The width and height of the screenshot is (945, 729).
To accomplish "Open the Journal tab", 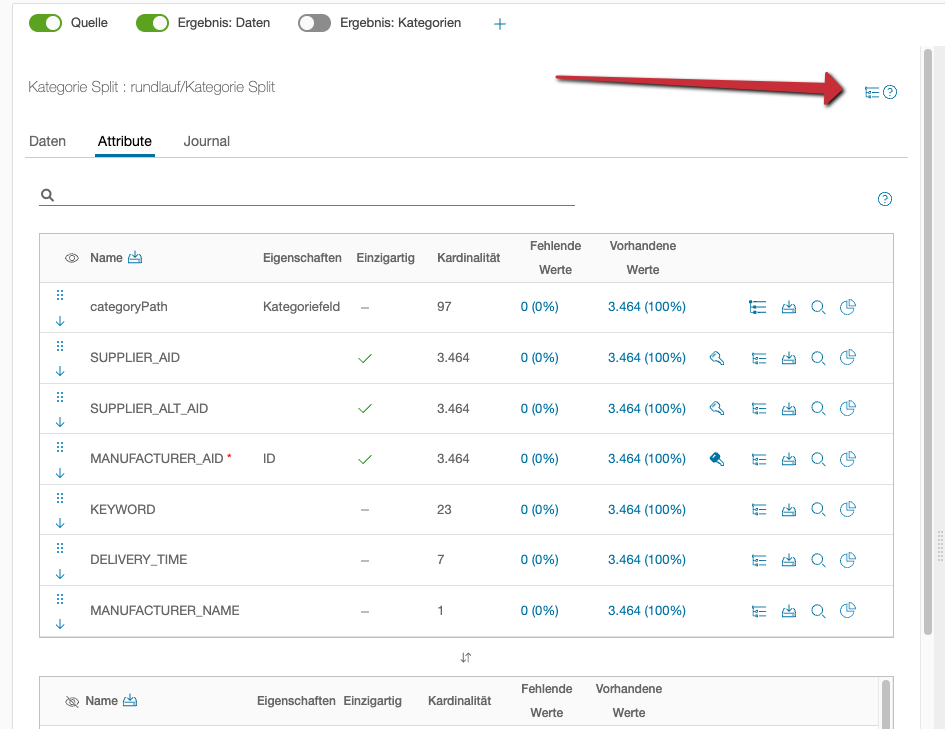I will click(206, 142).
